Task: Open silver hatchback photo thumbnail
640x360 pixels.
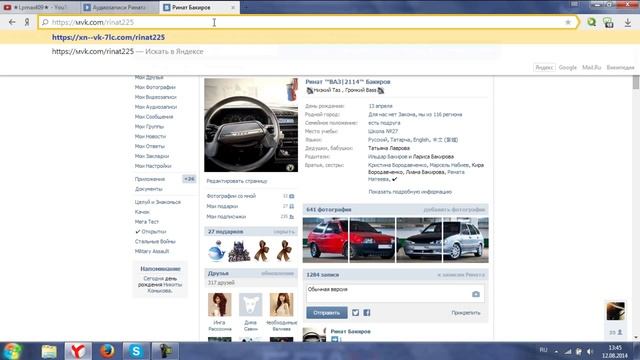Action: point(466,240)
